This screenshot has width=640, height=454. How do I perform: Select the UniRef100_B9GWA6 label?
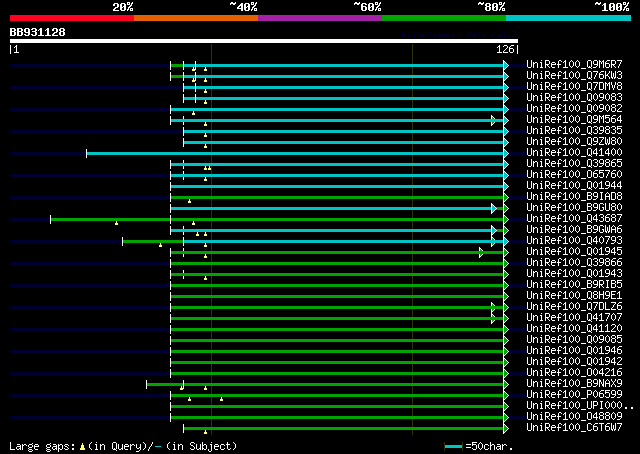point(574,230)
